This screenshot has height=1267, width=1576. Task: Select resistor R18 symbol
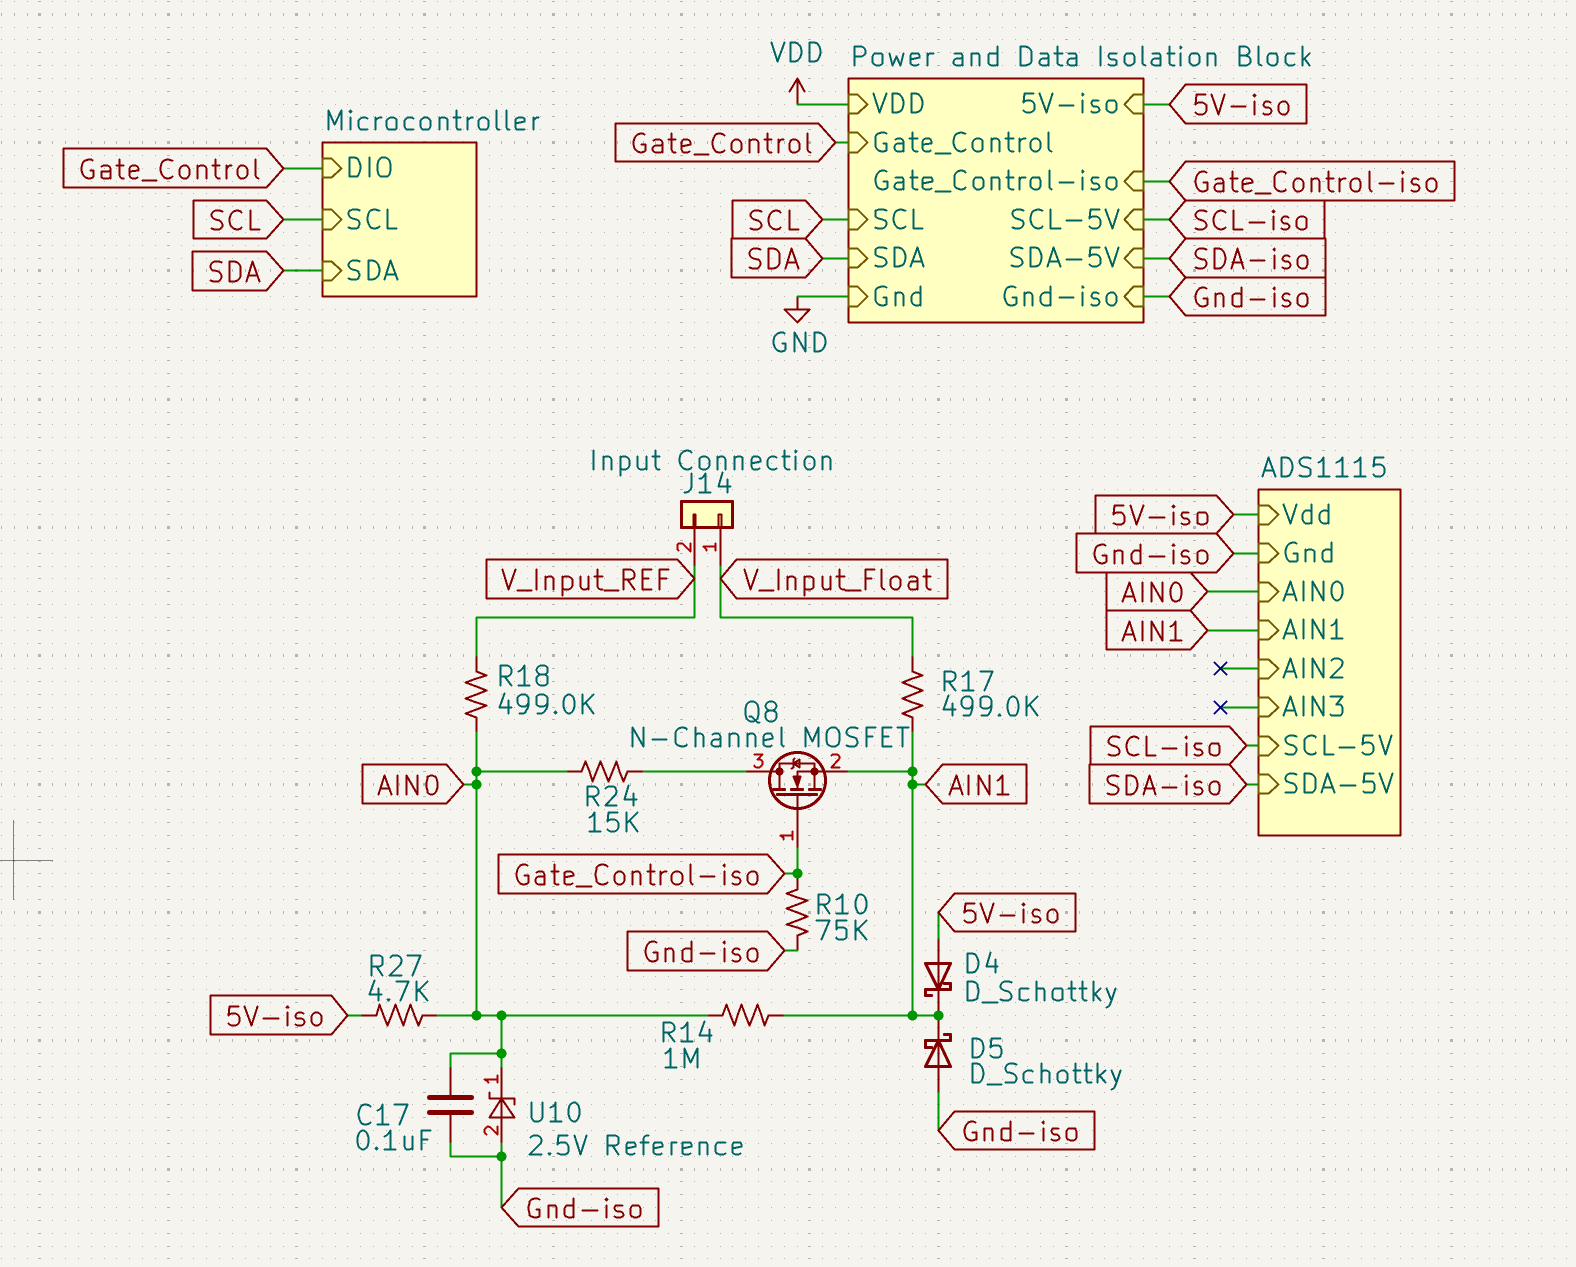476,692
